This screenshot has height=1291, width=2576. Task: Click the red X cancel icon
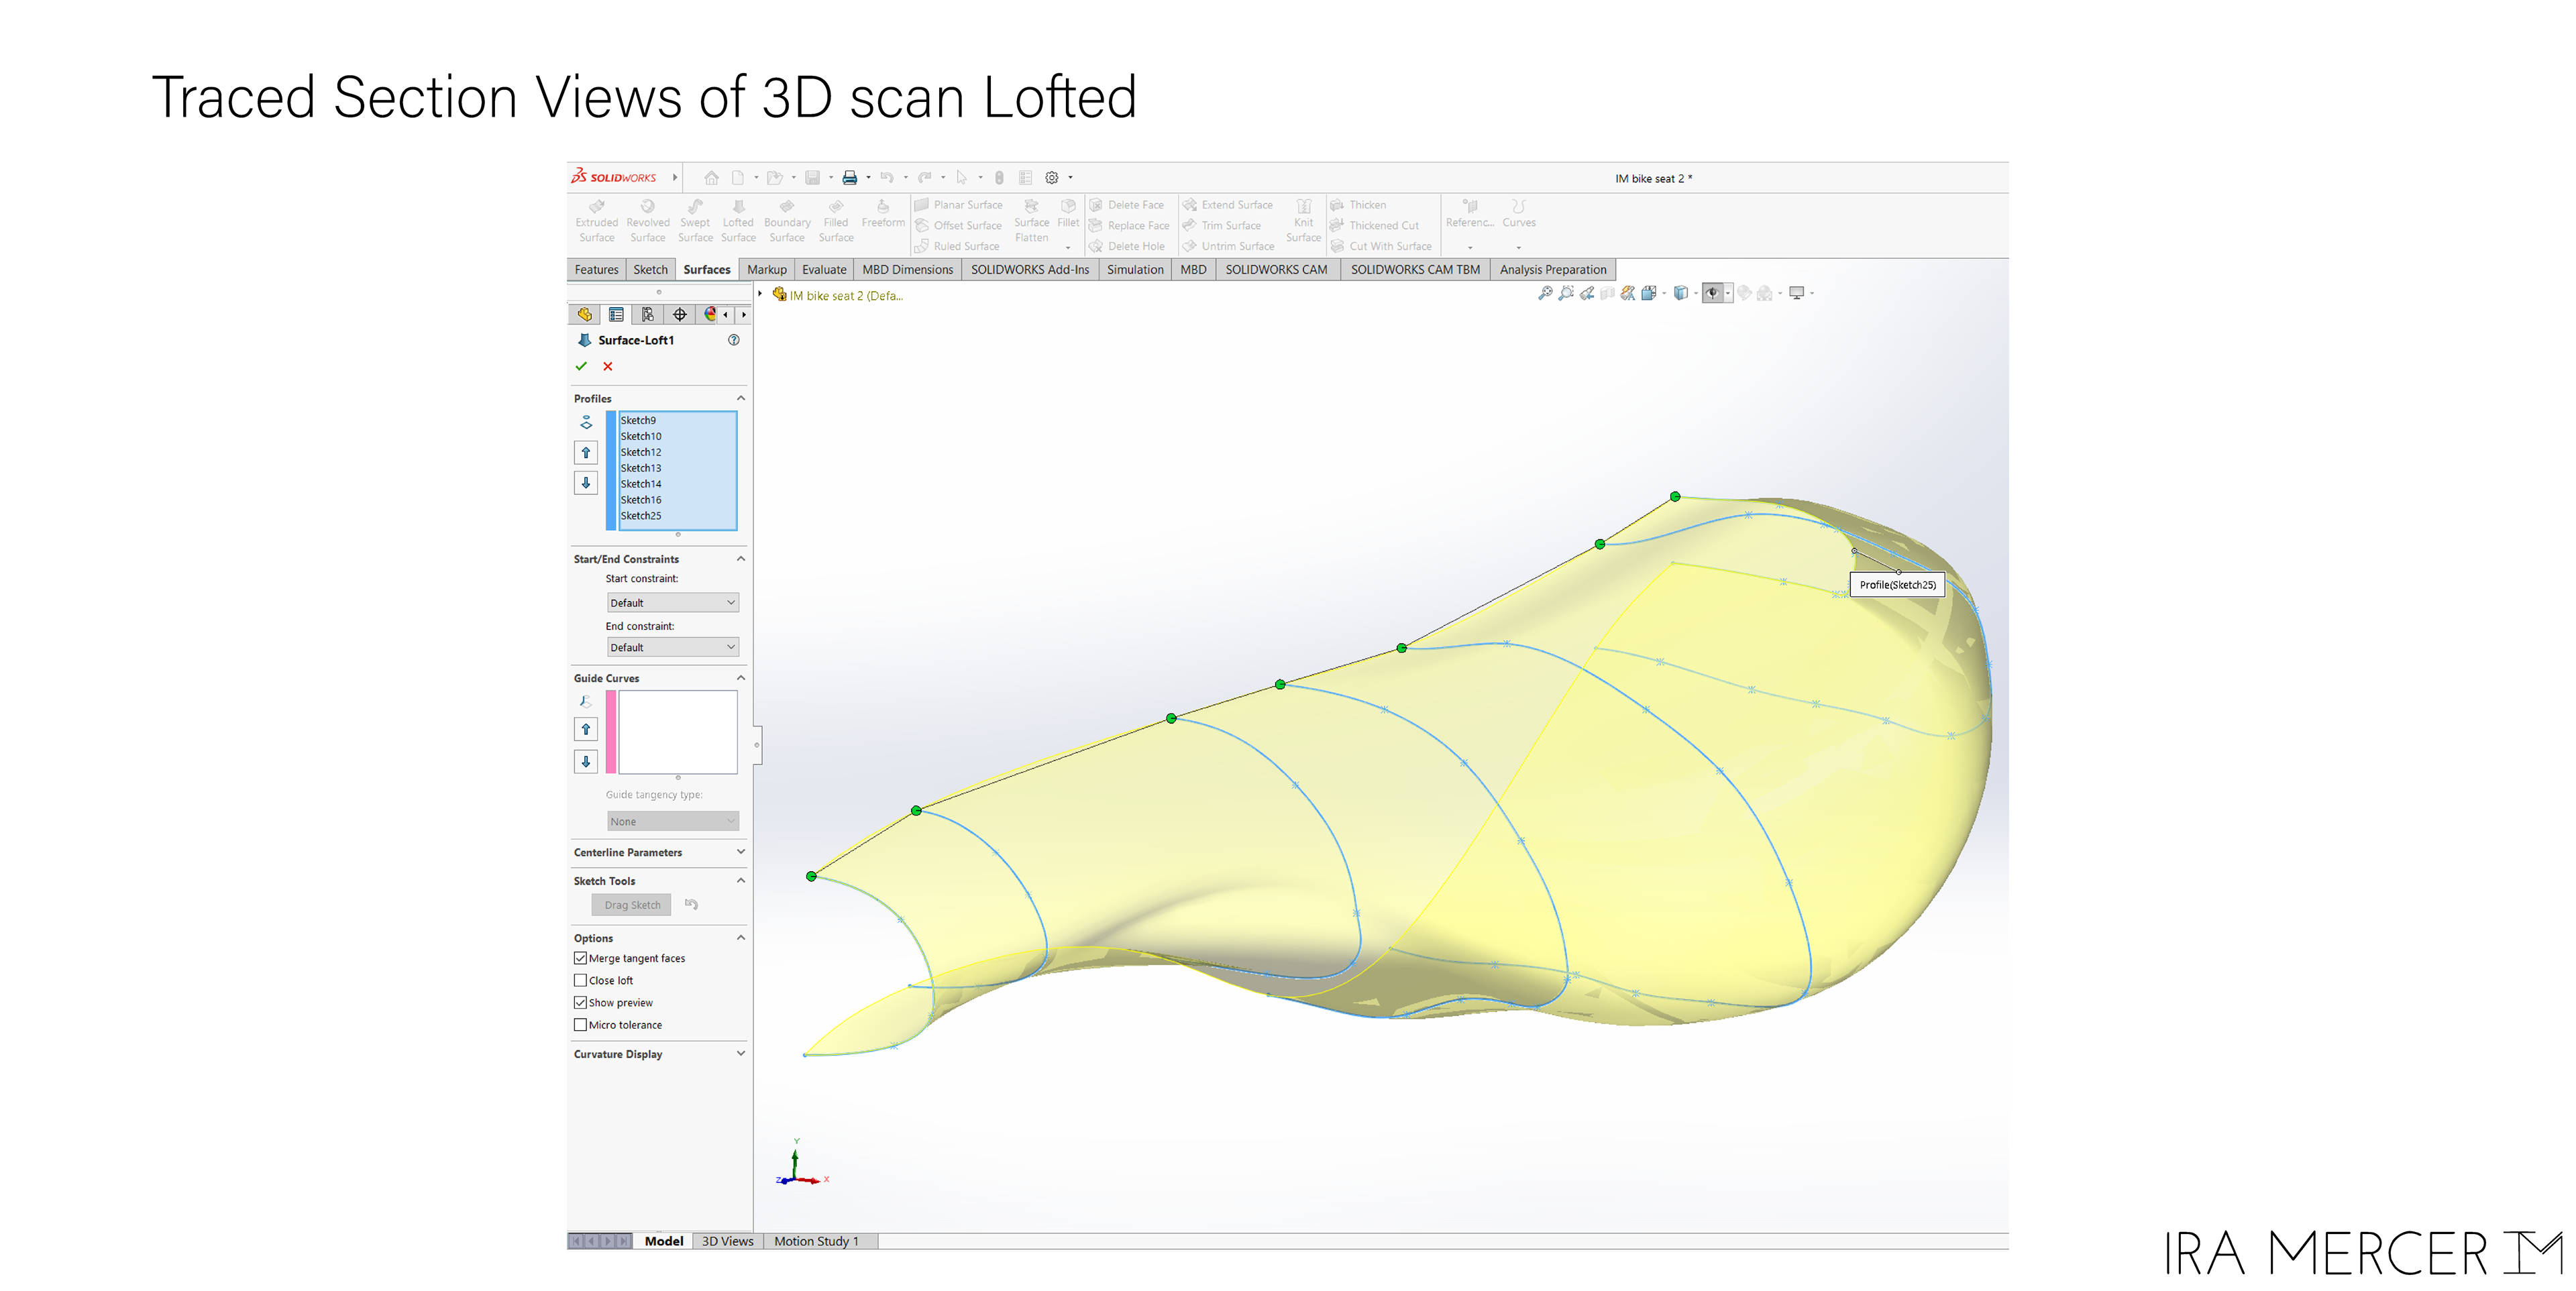tap(607, 367)
